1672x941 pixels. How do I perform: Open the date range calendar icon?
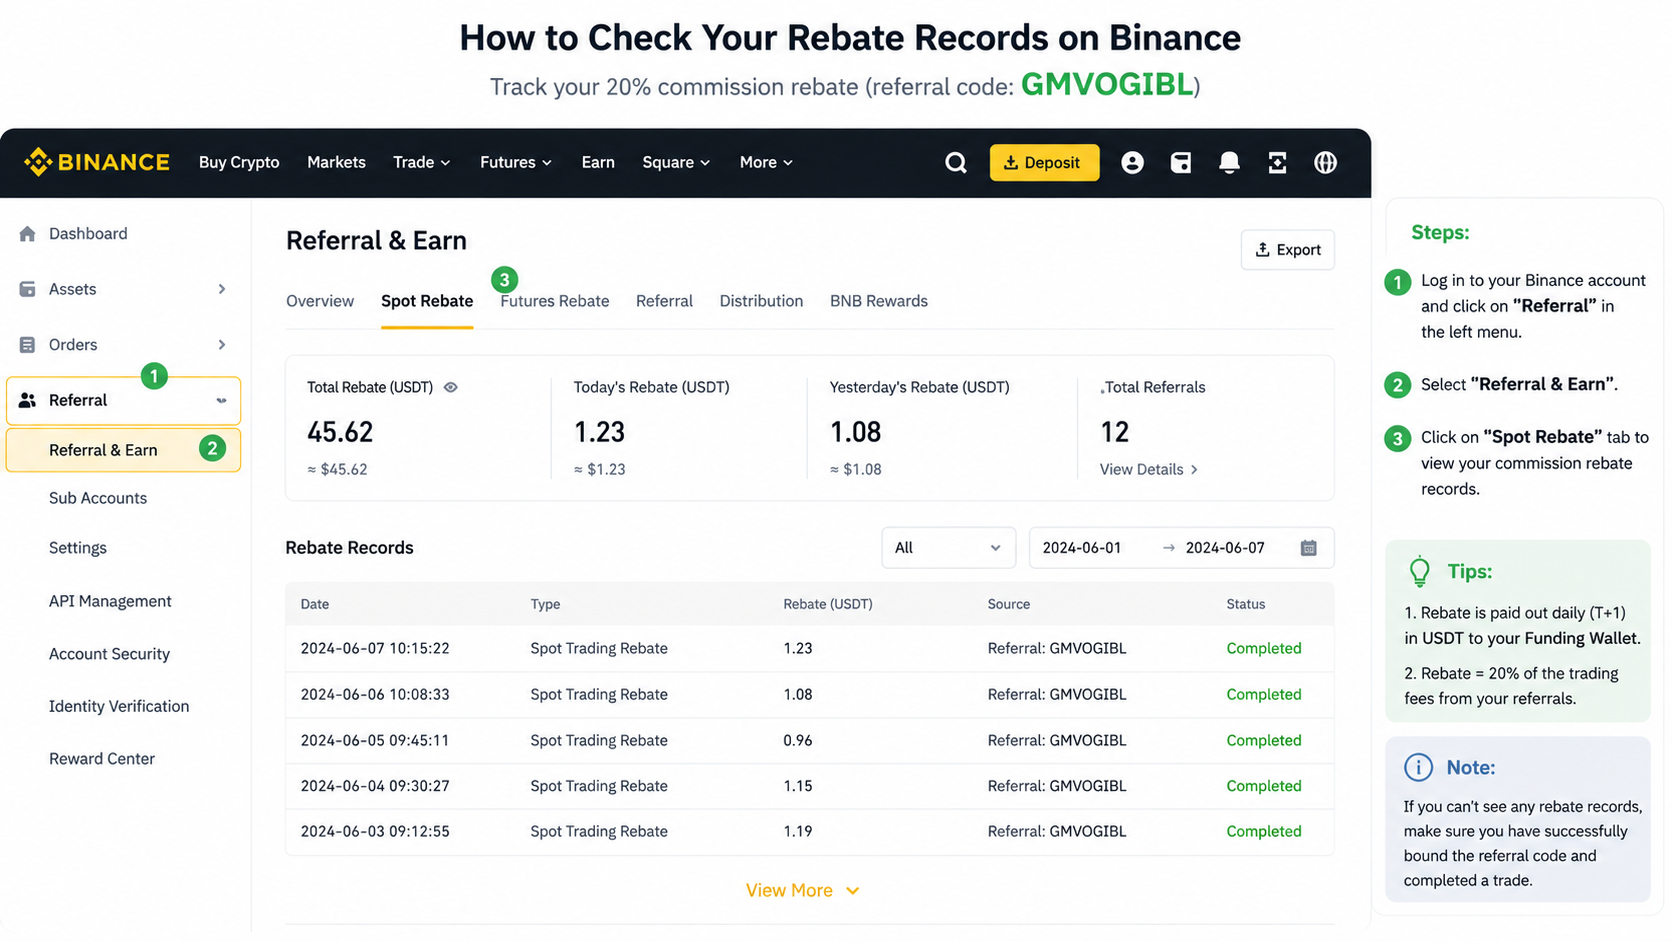[1308, 548]
